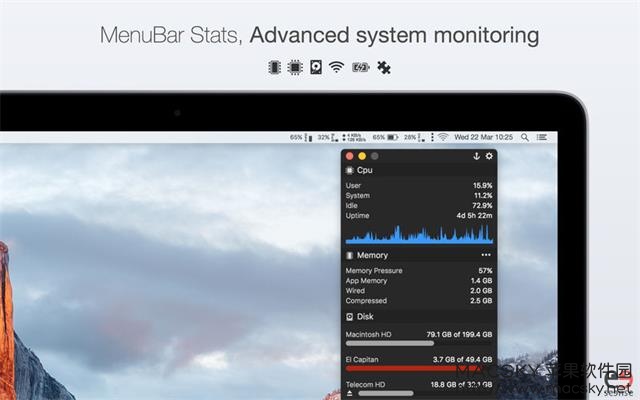This screenshot has width=640, height=400.
Task: Click the App Memory 1.4 GB value
Action: [x=482, y=281]
